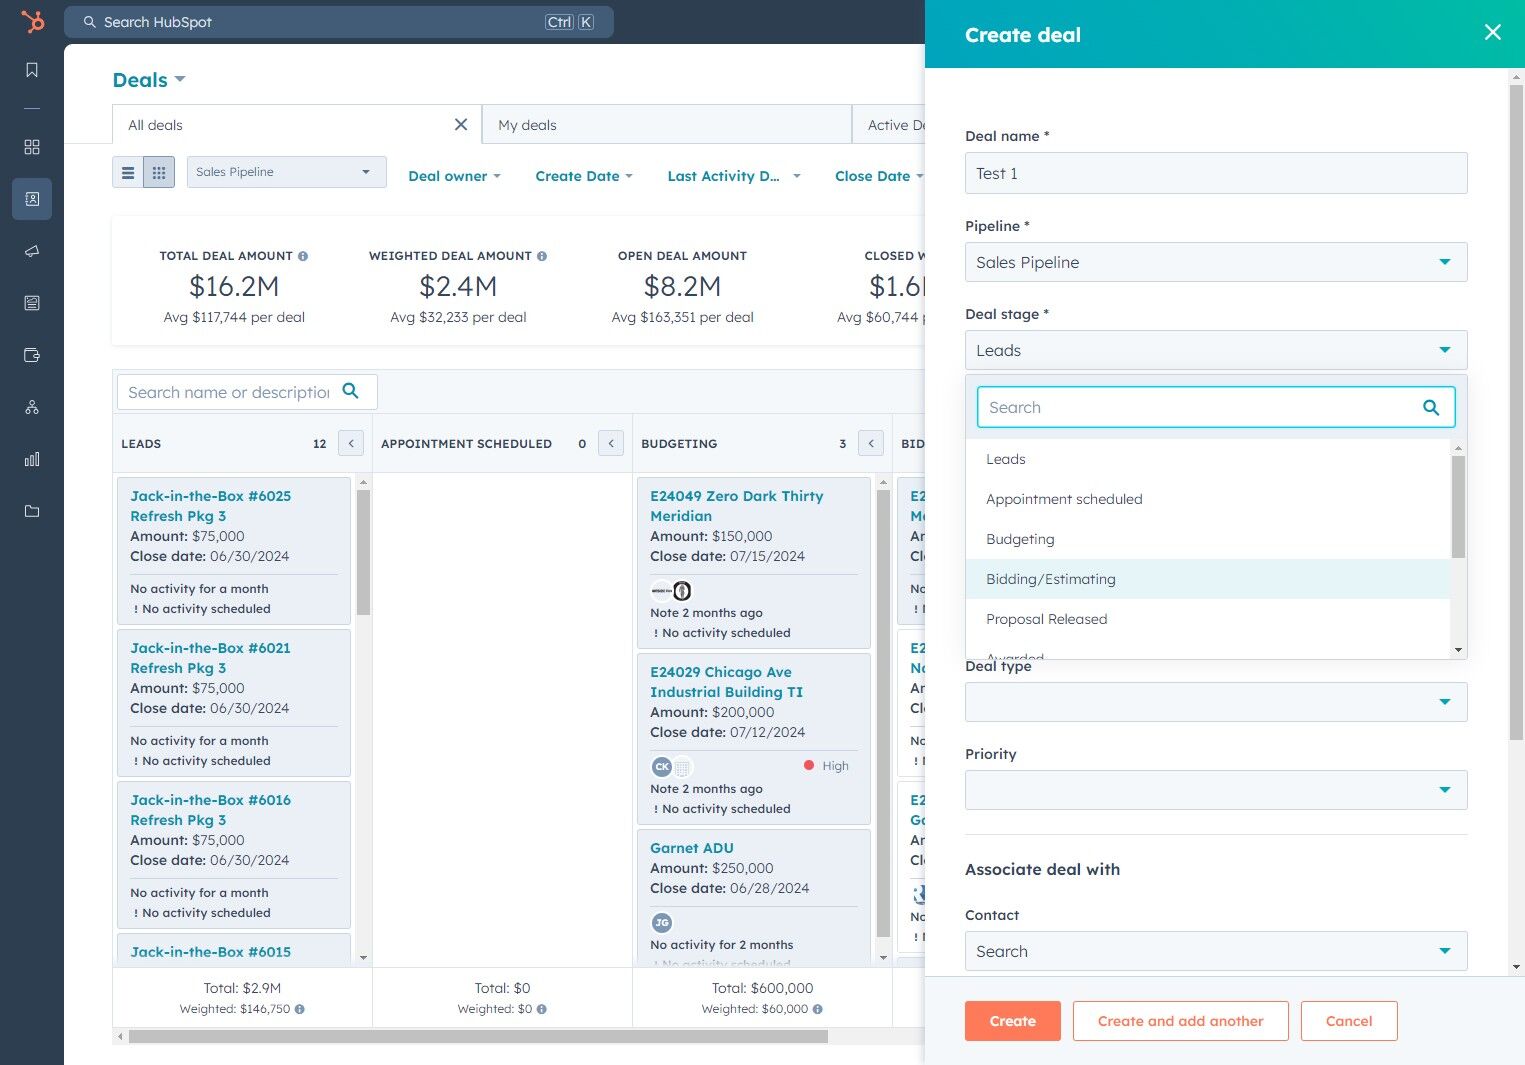
Task: Click the info icon beside Weighted: $146,750
Action: click(x=300, y=1009)
